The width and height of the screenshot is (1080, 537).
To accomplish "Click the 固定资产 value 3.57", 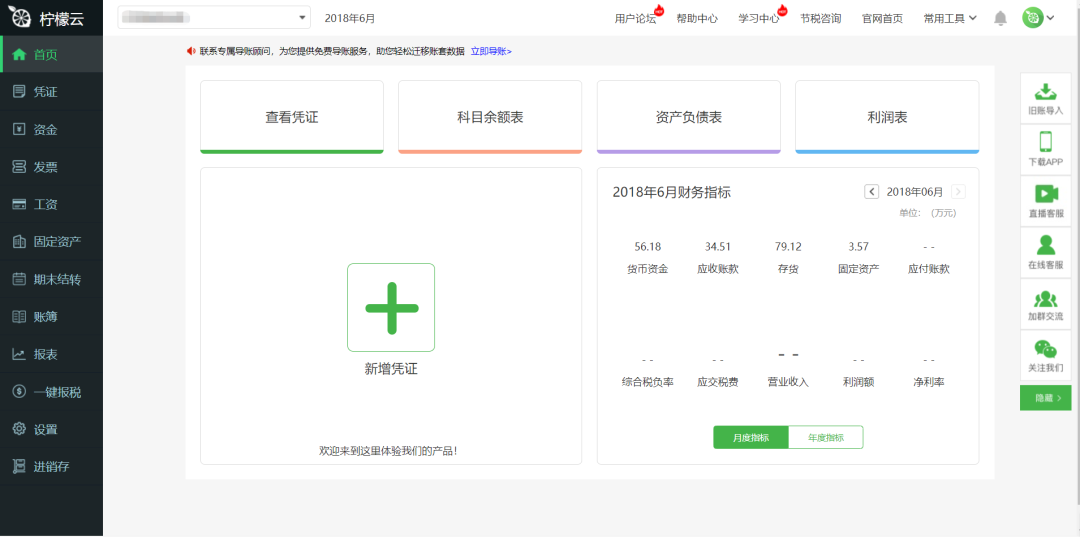I will 858,246.
